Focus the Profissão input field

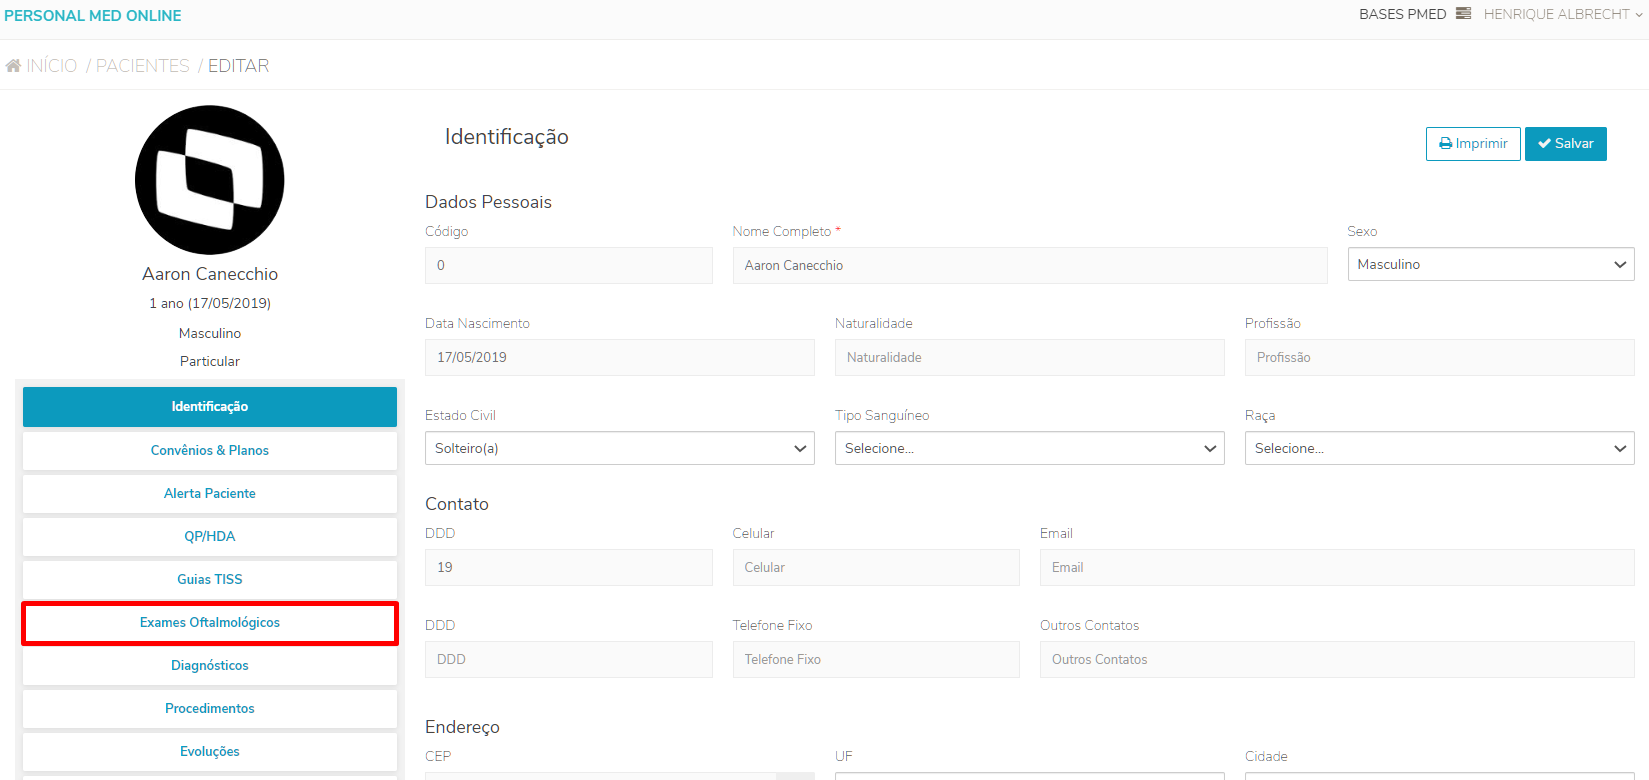[1440, 358]
